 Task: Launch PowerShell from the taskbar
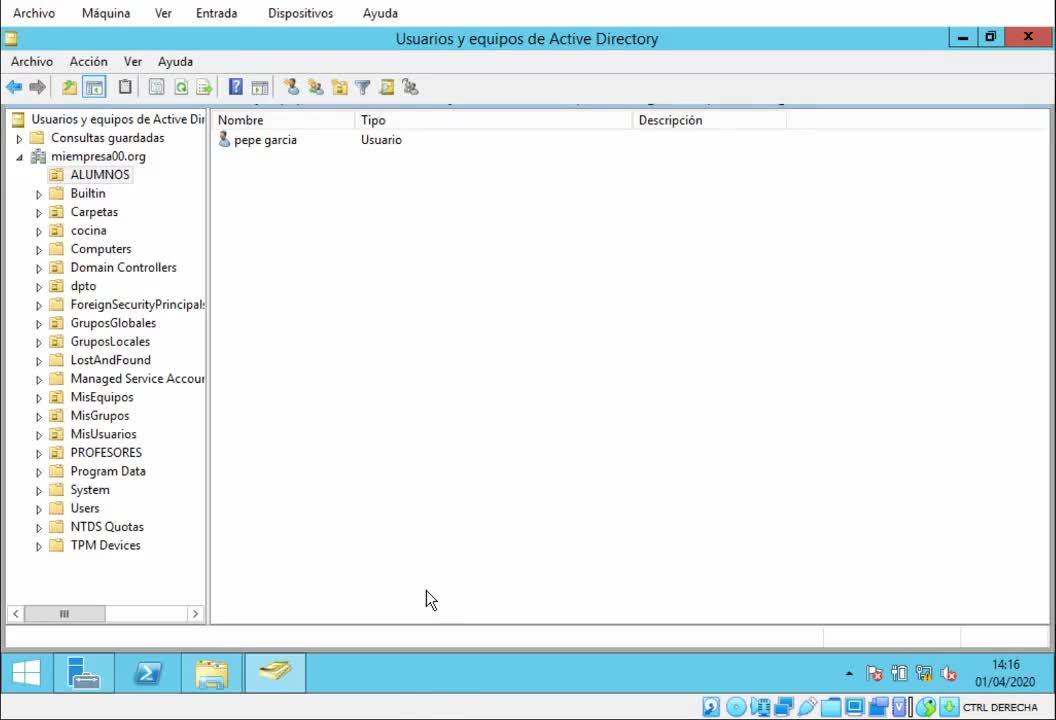pos(147,673)
